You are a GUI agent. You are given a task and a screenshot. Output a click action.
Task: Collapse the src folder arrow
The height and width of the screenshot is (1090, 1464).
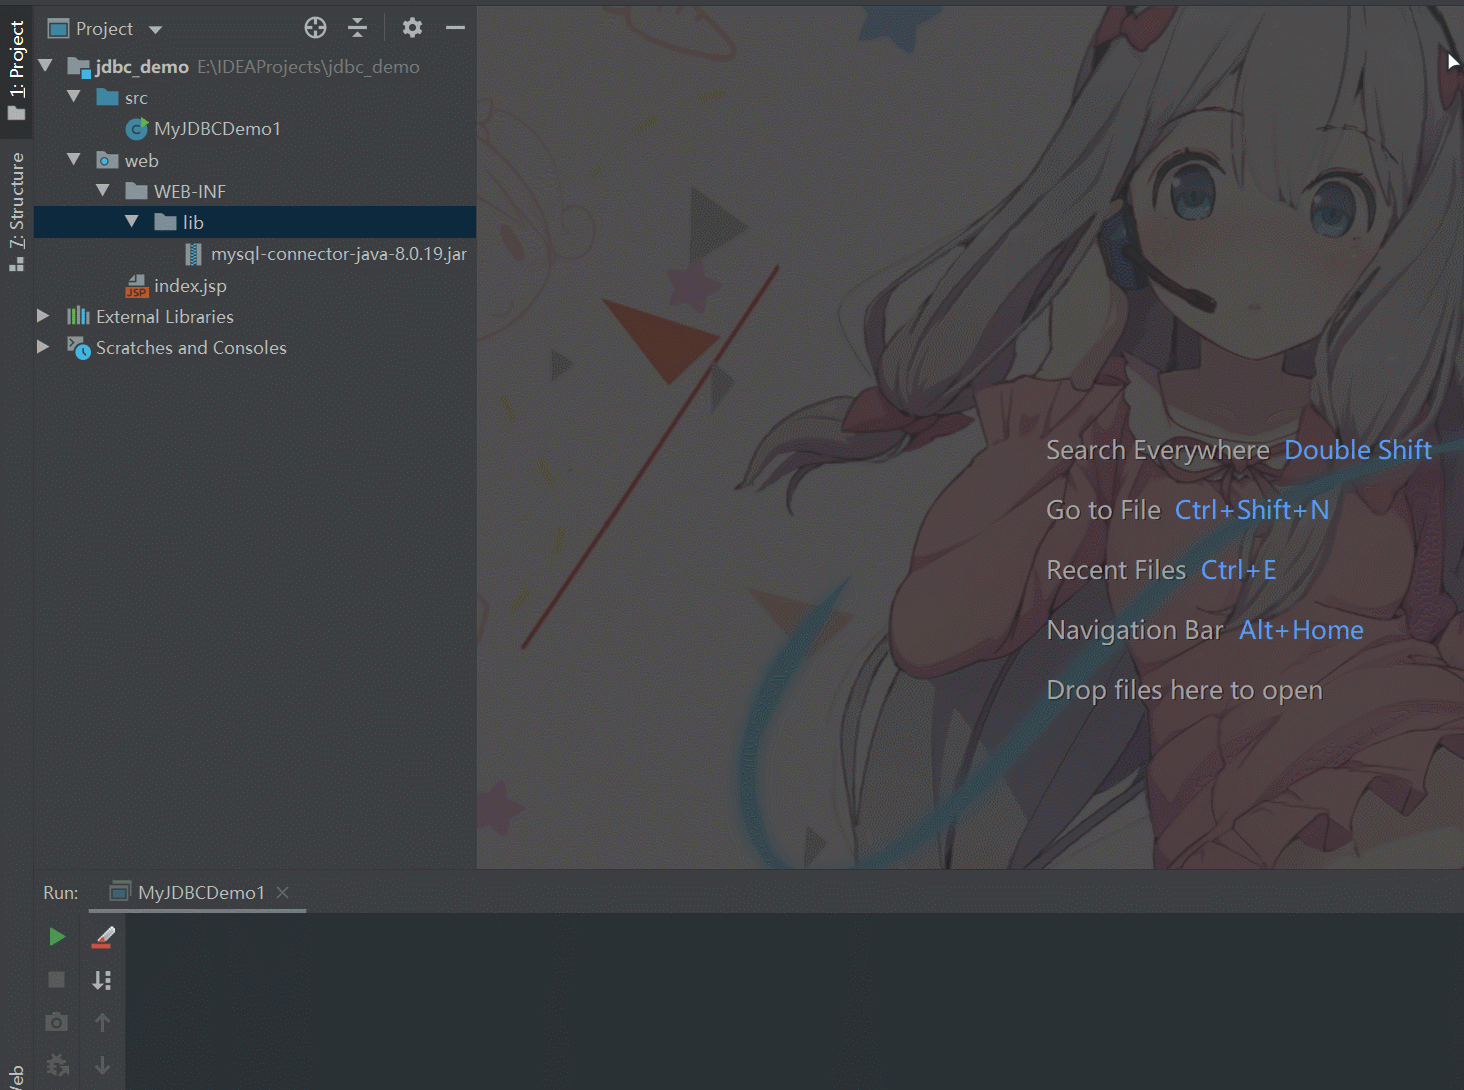tap(74, 97)
